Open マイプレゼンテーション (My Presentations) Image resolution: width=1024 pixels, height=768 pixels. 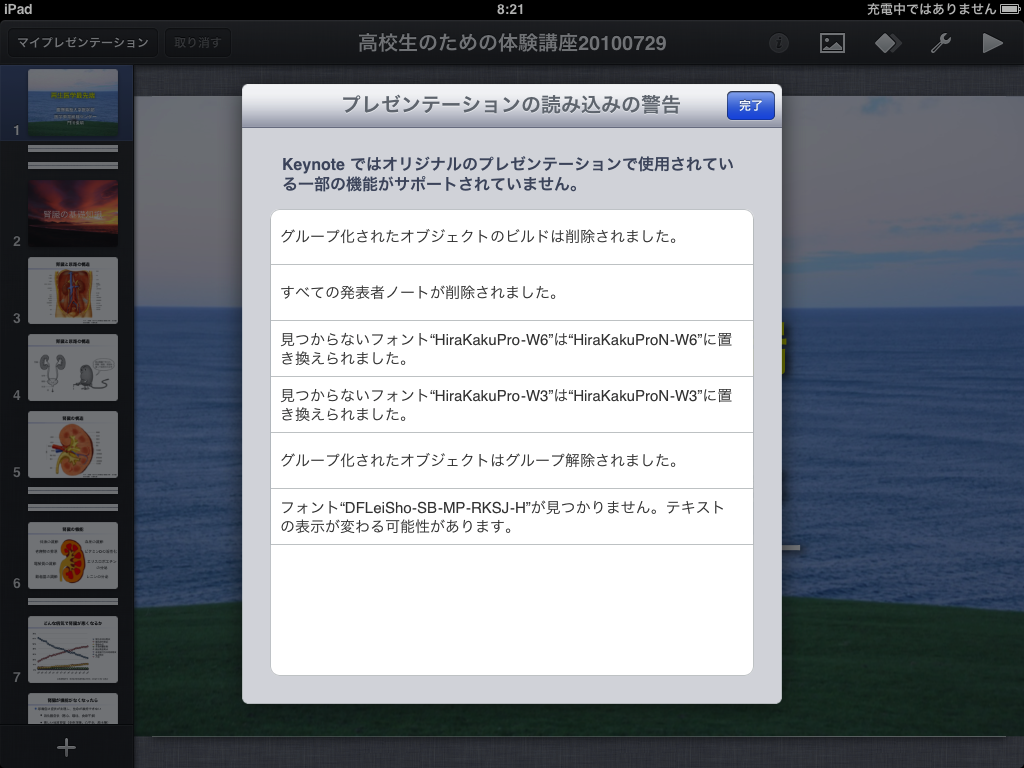click(83, 43)
